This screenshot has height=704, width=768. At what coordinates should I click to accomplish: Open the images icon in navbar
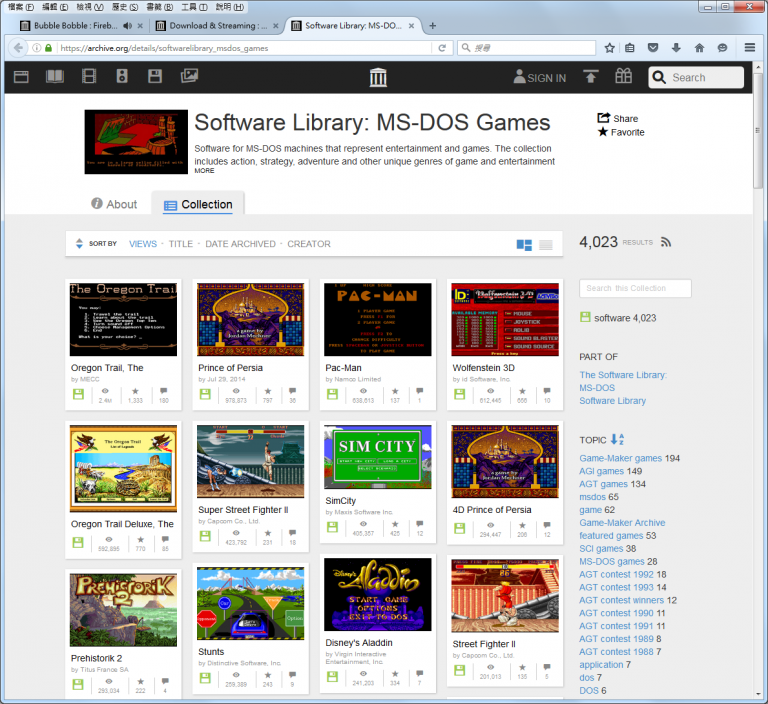189,75
